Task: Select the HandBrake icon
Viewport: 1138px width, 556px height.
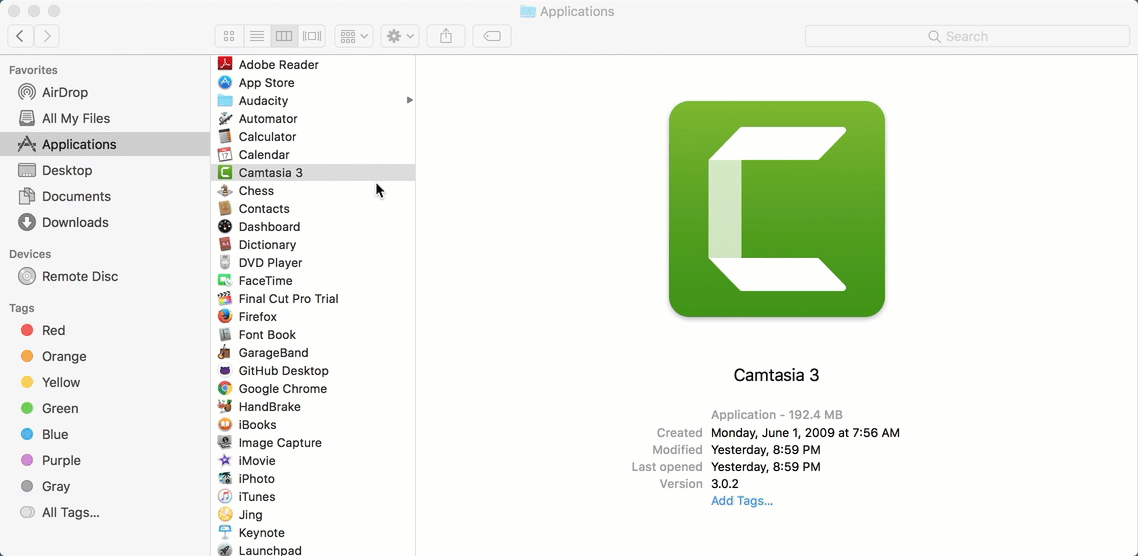Action: 225,406
